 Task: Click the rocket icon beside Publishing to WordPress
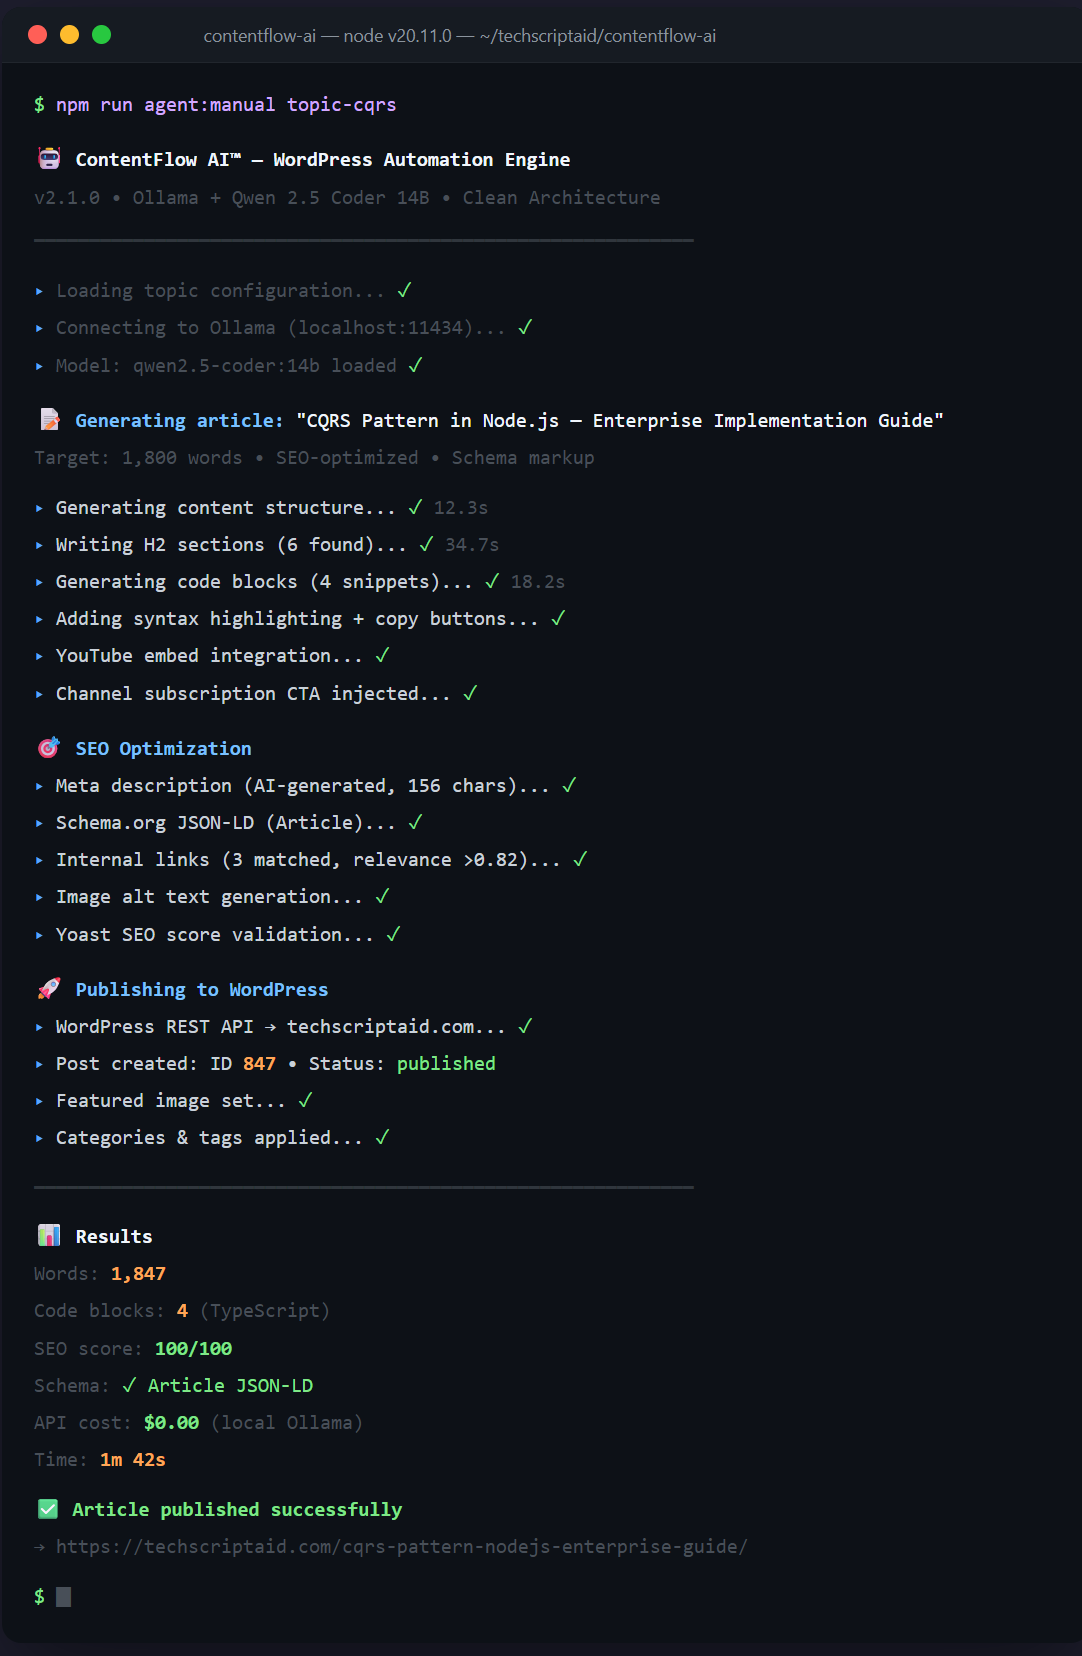[x=47, y=988]
